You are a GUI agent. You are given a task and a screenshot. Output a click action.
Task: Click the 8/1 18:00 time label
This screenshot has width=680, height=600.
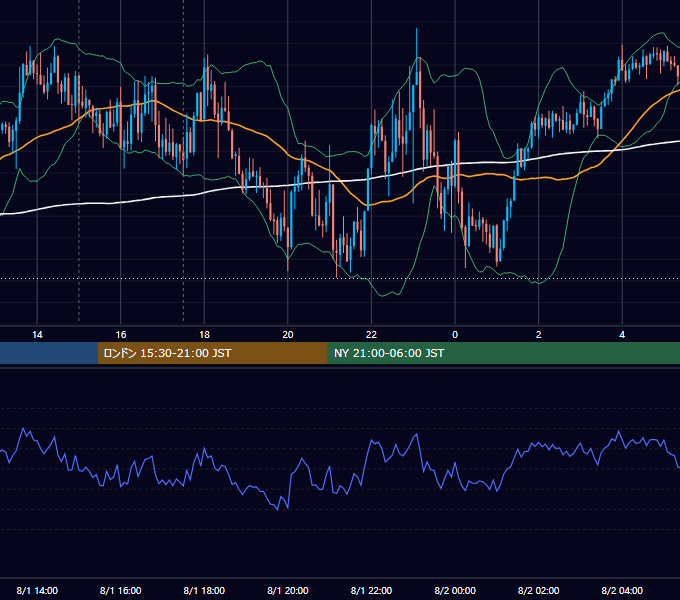pos(204,591)
